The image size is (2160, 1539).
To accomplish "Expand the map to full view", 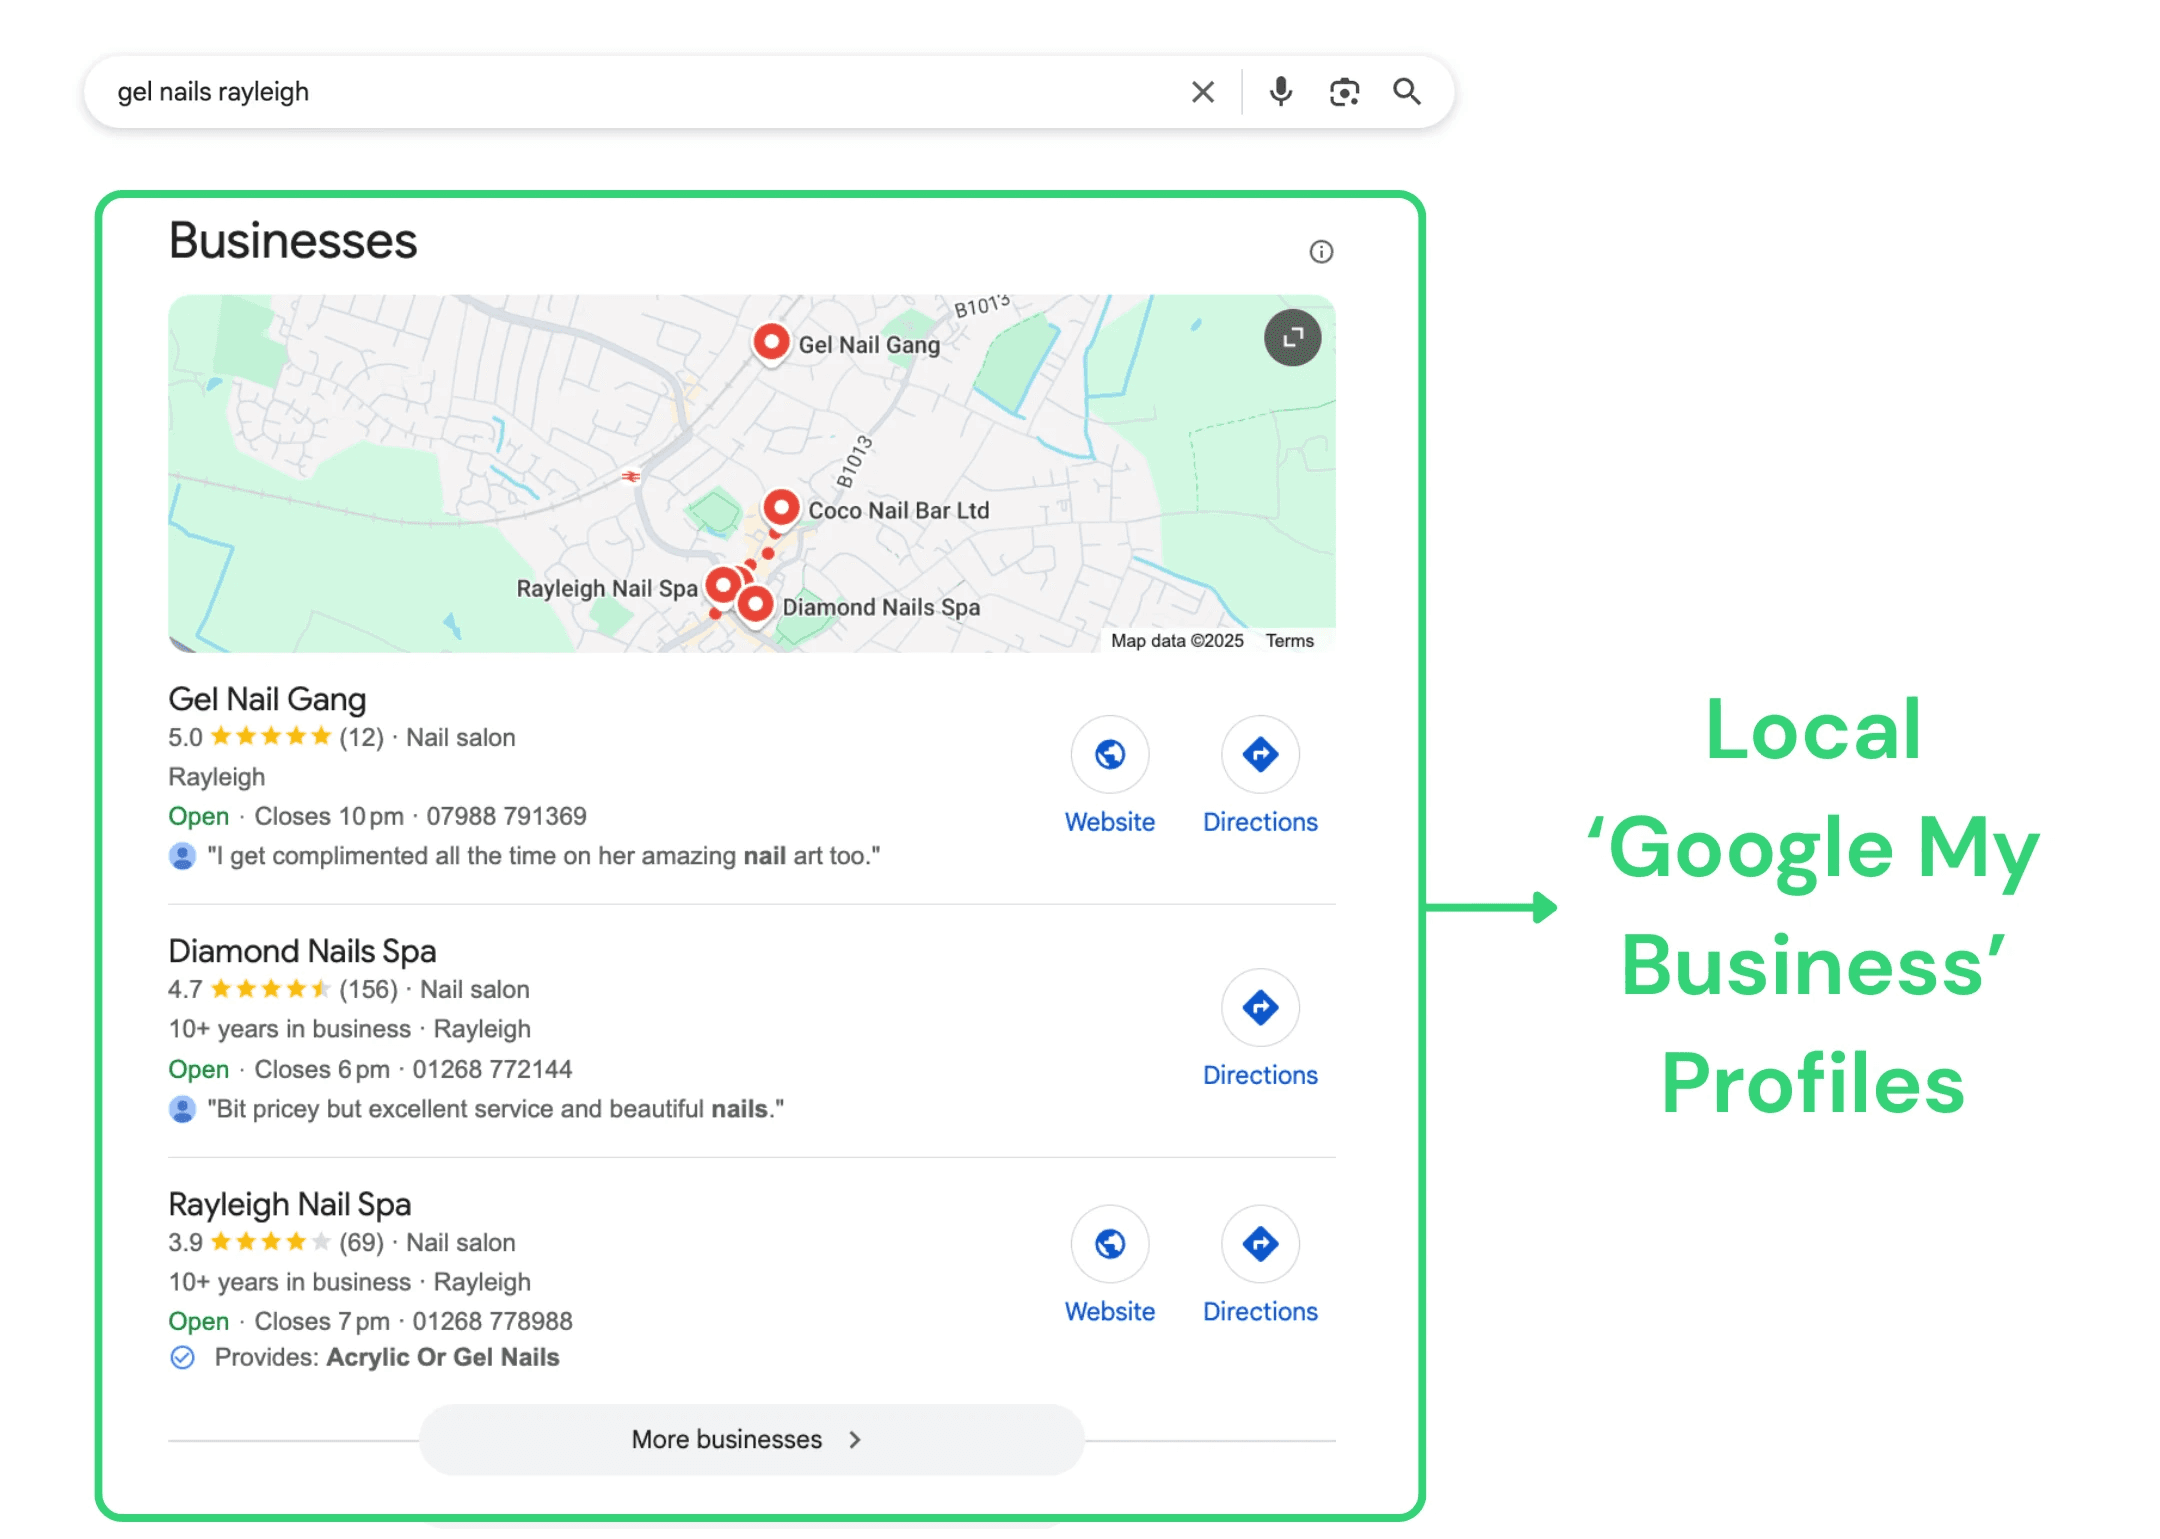I will pos(1292,338).
